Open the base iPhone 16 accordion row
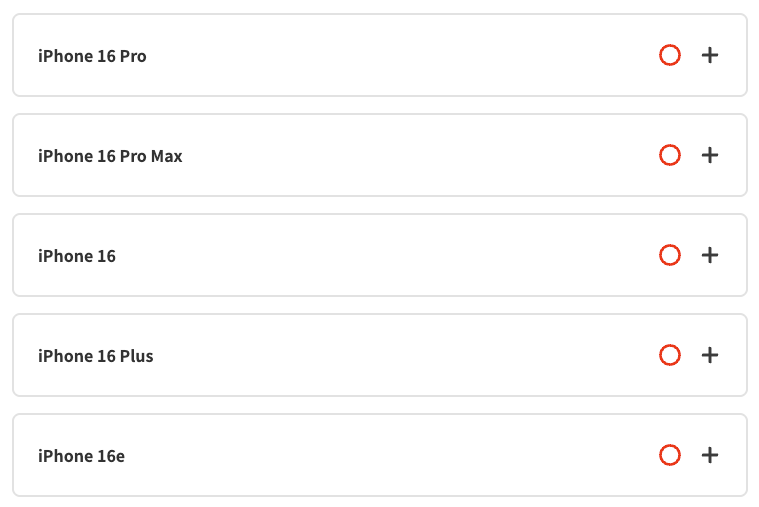 [380, 256]
